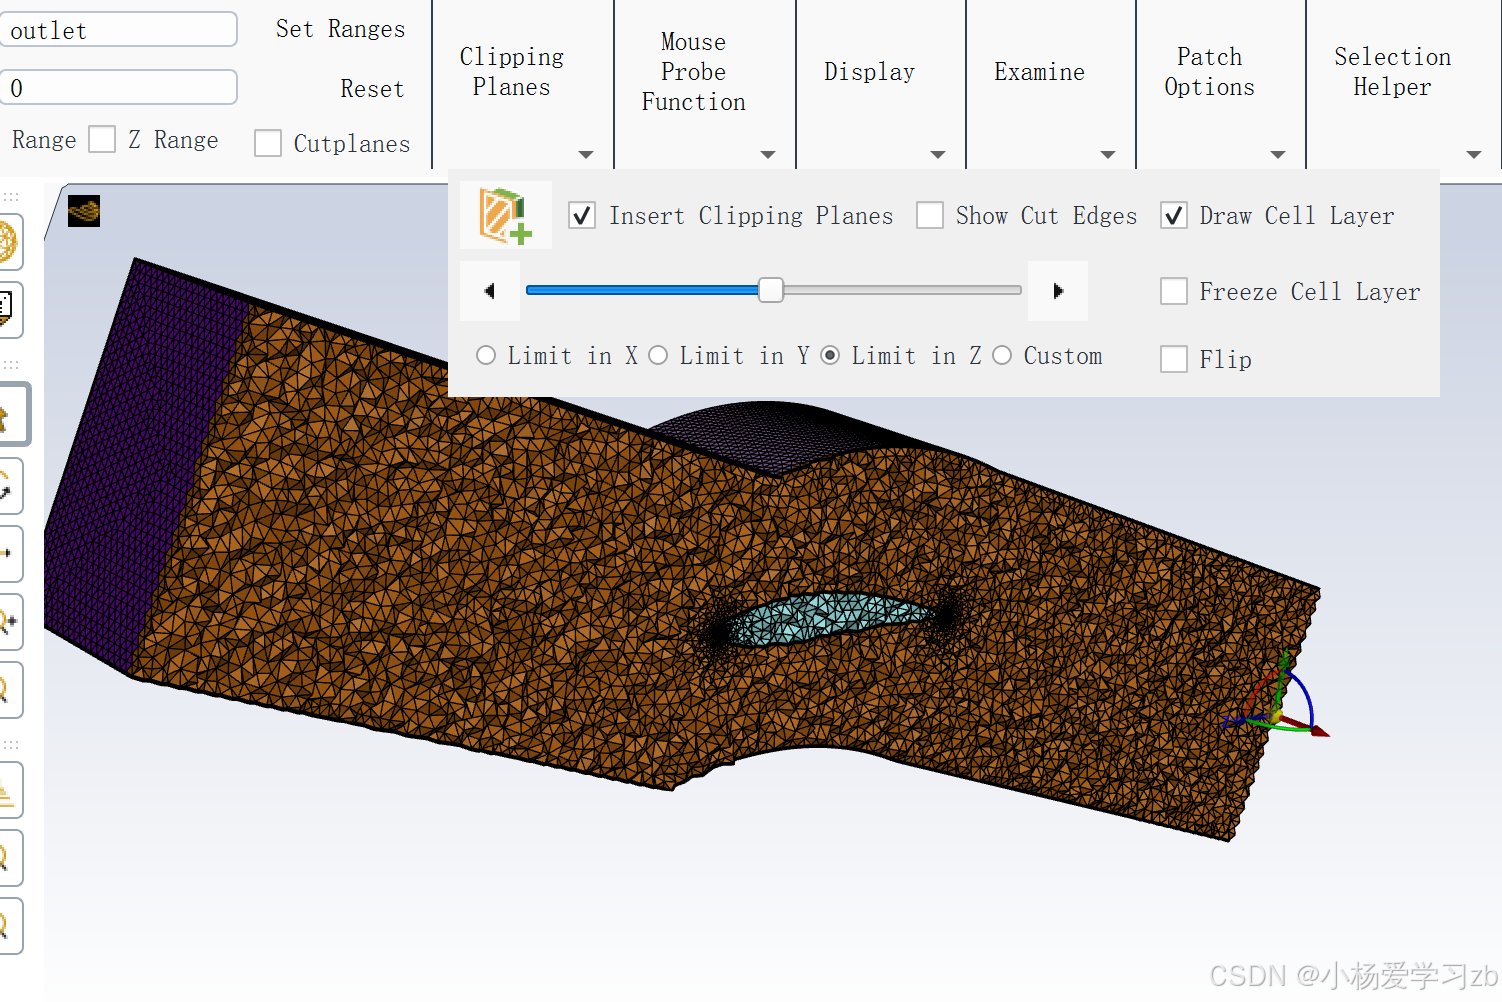Expand Clipping Planes dropdown arrow
The image size is (1502, 1002).
click(x=586, y=155)
